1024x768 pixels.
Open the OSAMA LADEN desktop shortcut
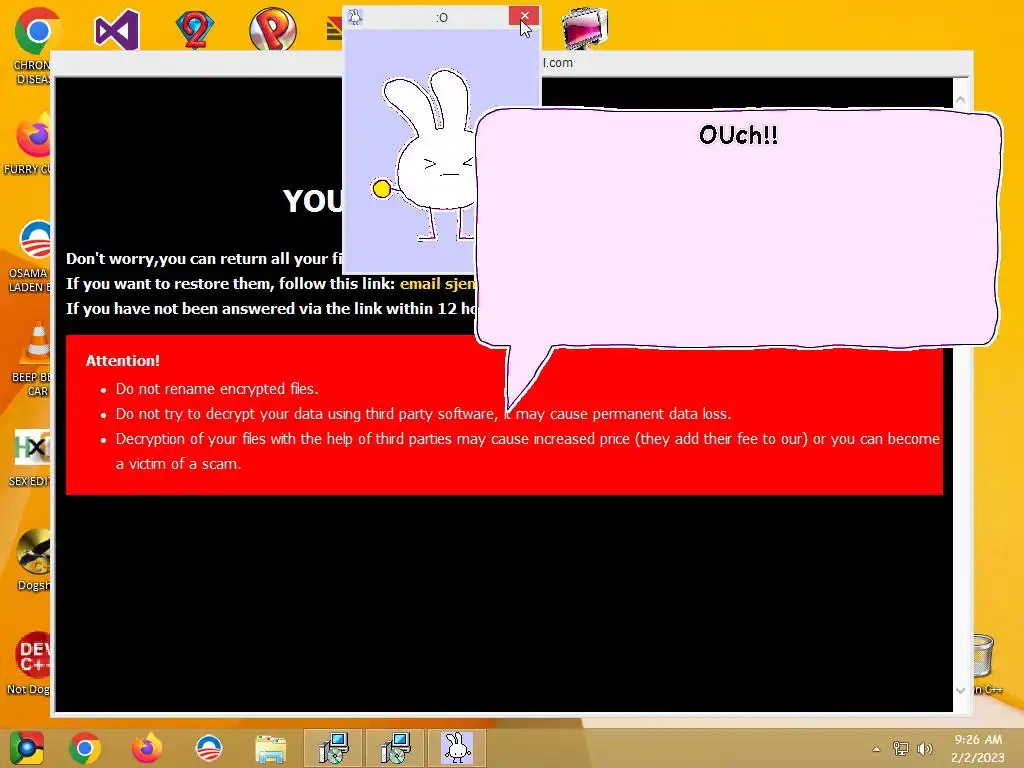[x=35, y=240]
